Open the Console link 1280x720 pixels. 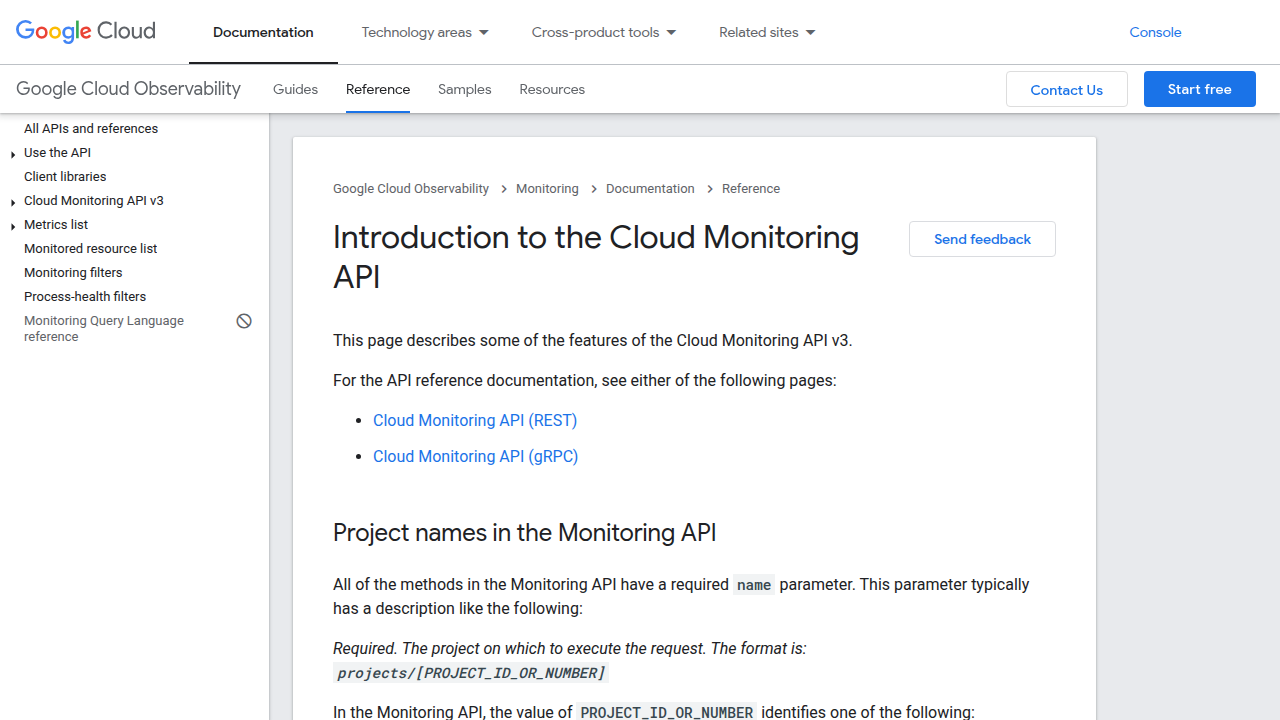point(1155,32)
